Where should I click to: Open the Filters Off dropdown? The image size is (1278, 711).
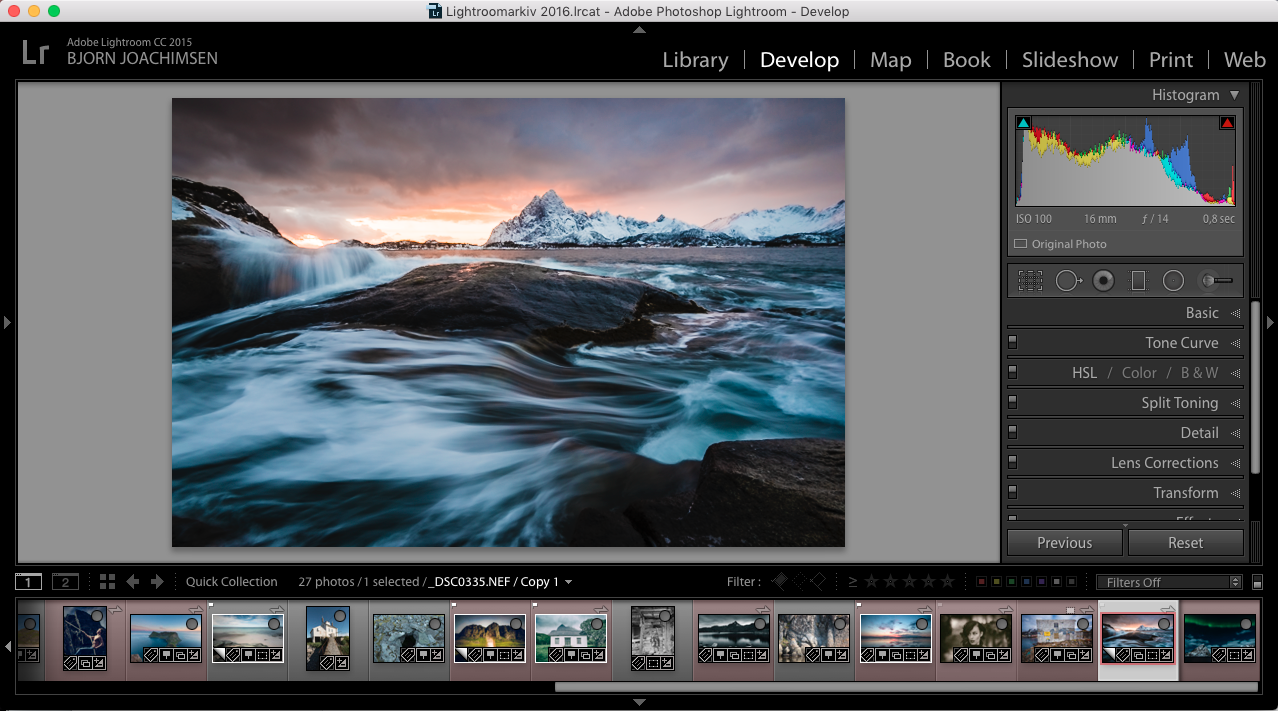(x=1168, y=582)
